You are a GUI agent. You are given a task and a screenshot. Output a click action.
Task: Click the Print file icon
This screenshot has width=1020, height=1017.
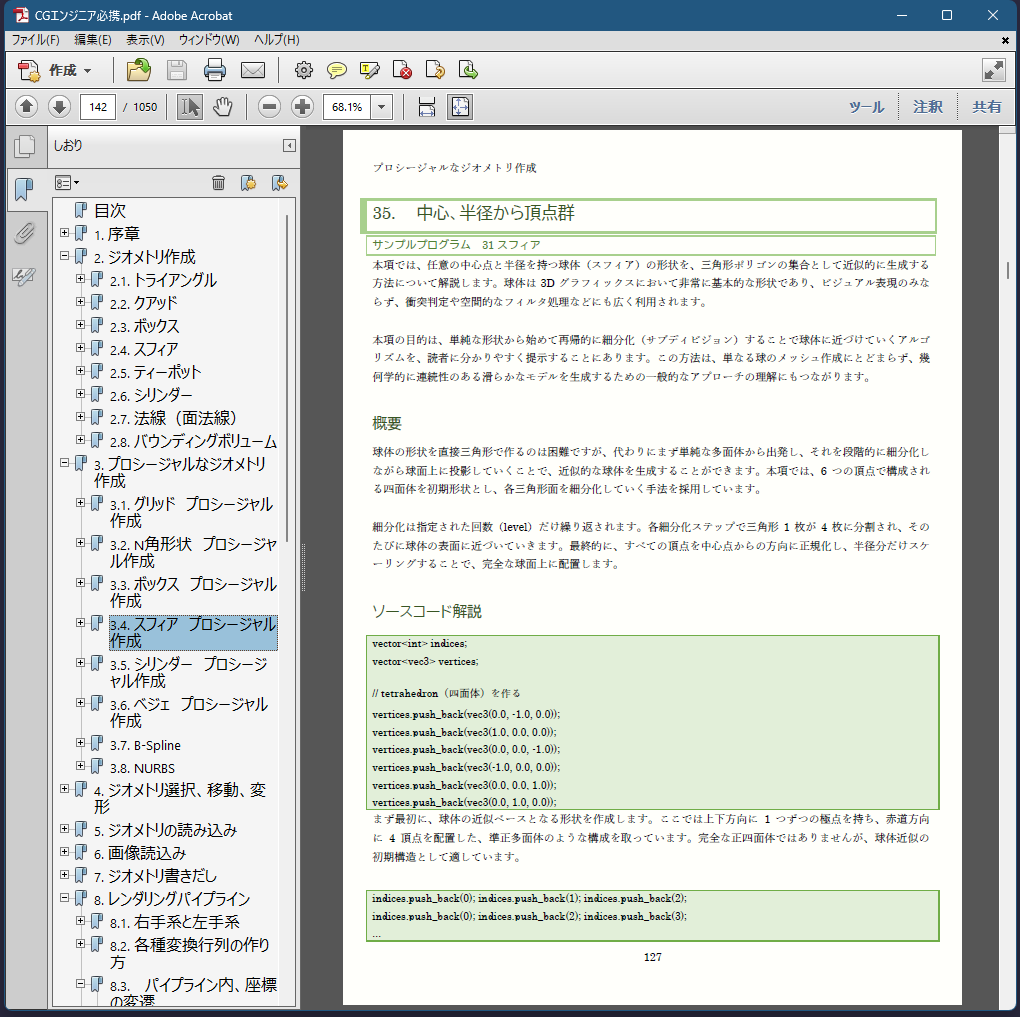click(215, 70)
